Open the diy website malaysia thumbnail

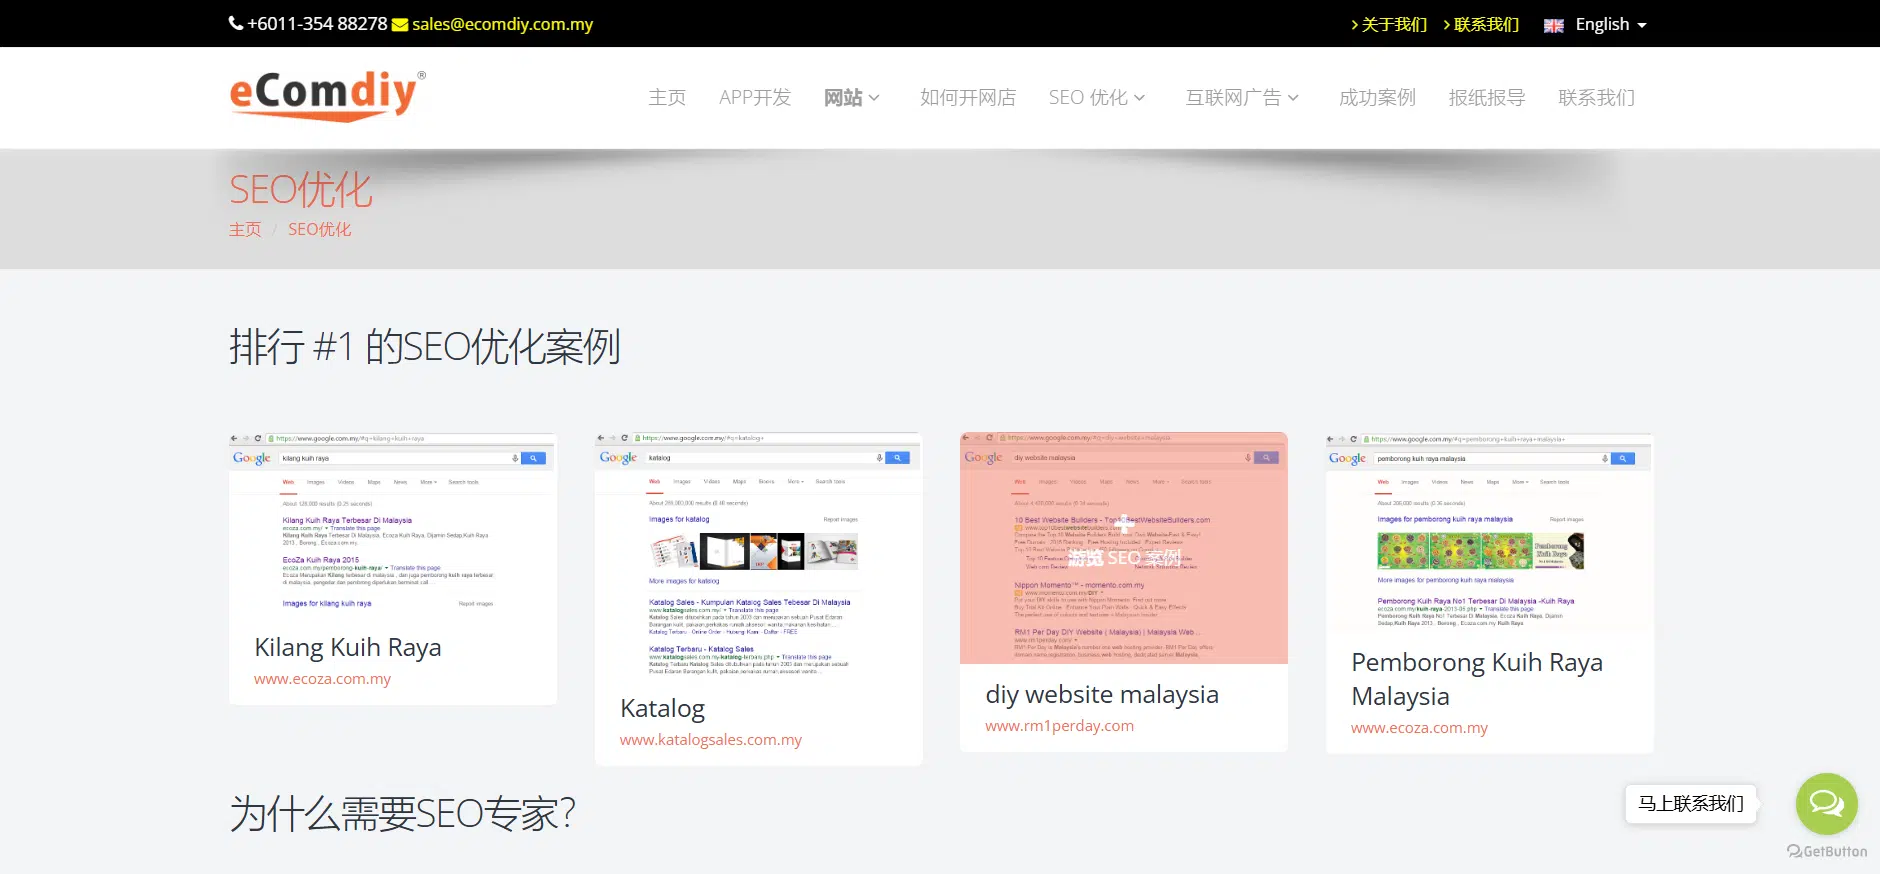(1124, 548)
